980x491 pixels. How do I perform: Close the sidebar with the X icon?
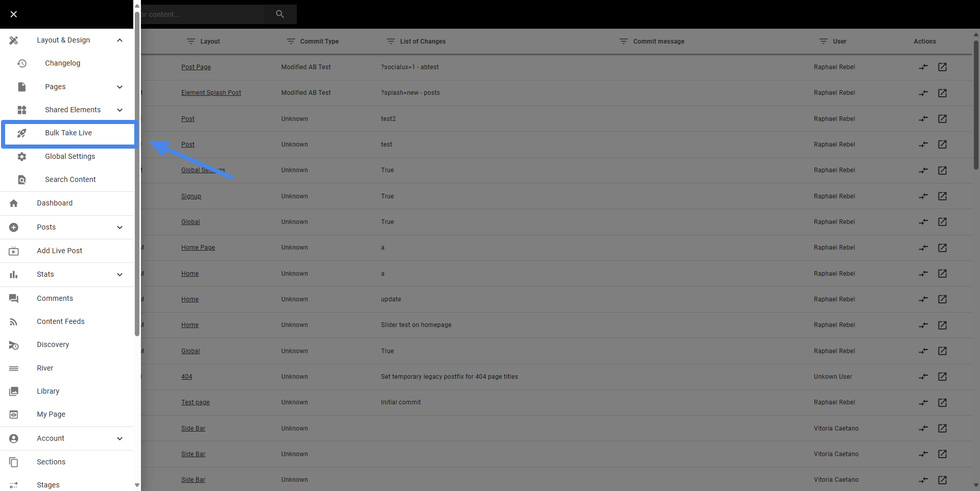(13, 14)
